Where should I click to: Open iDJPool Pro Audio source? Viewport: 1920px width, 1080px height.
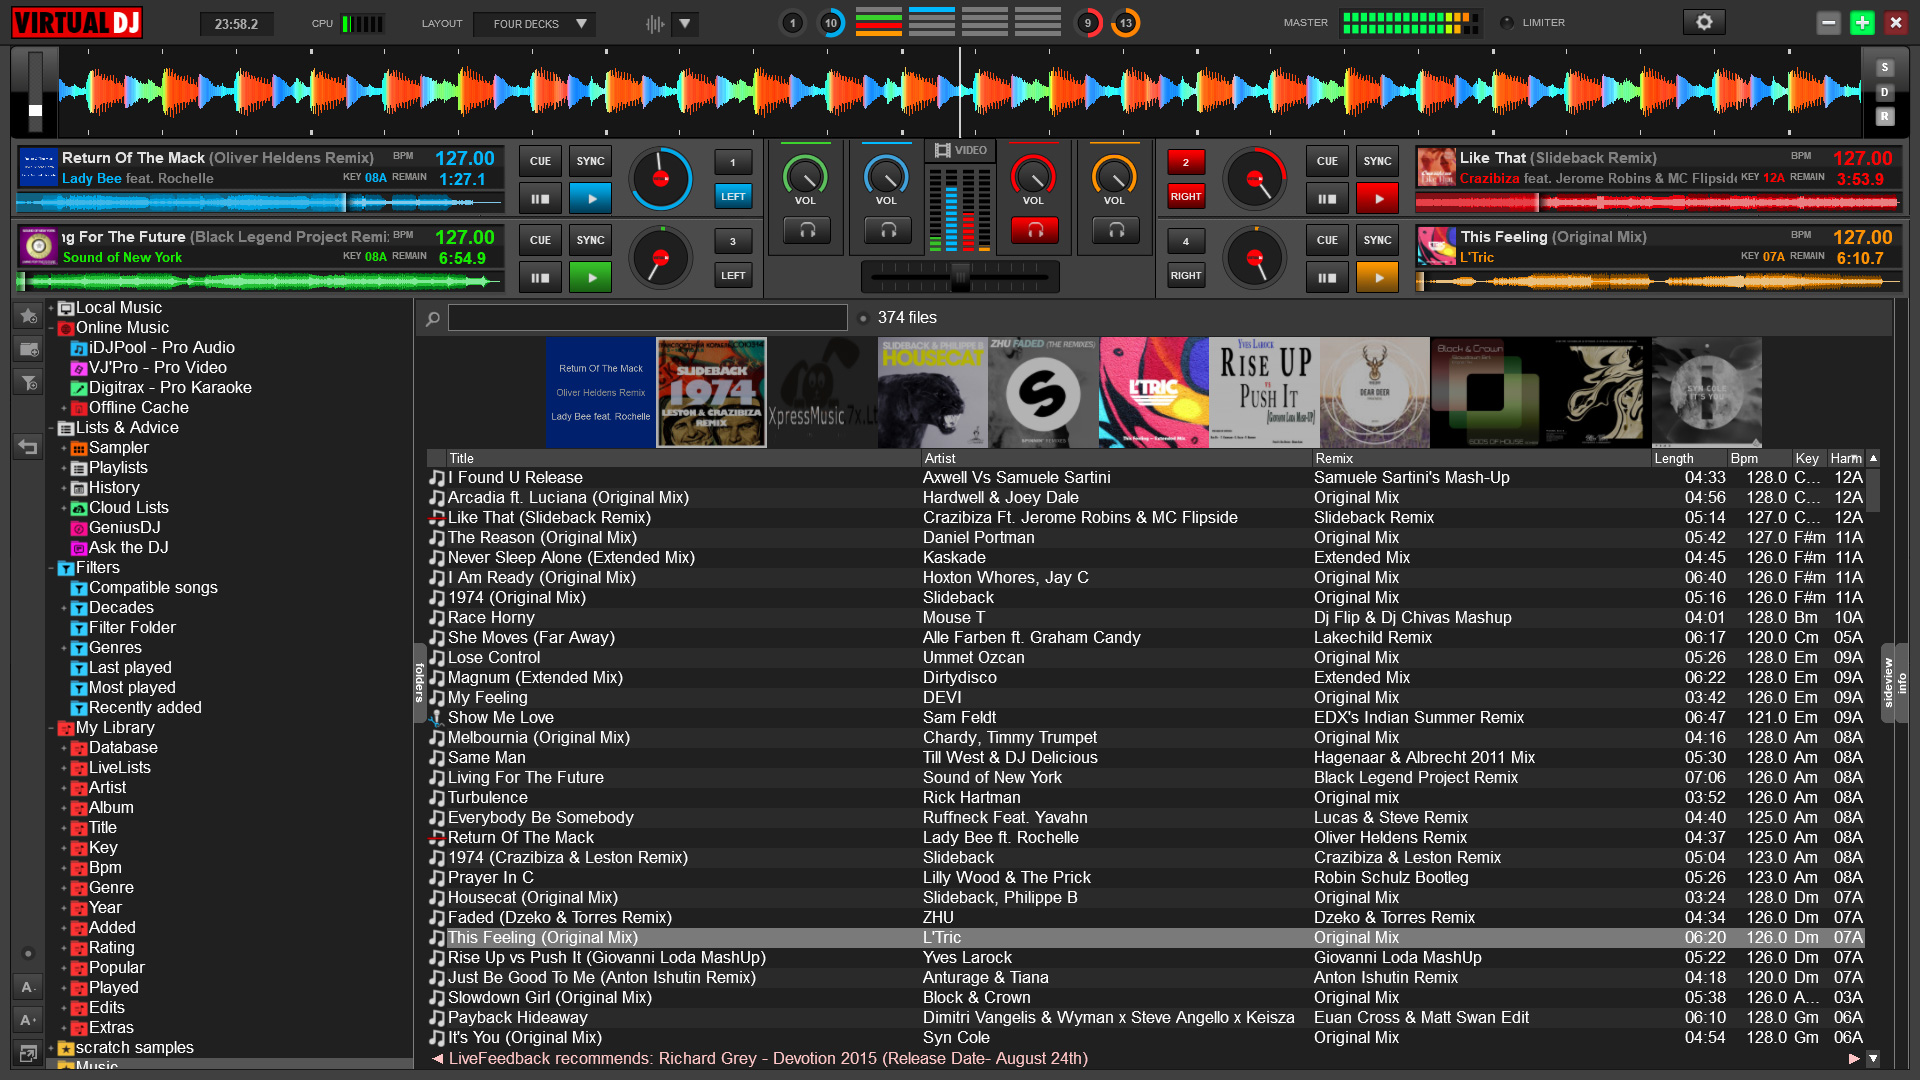click(x=162, y=347)
